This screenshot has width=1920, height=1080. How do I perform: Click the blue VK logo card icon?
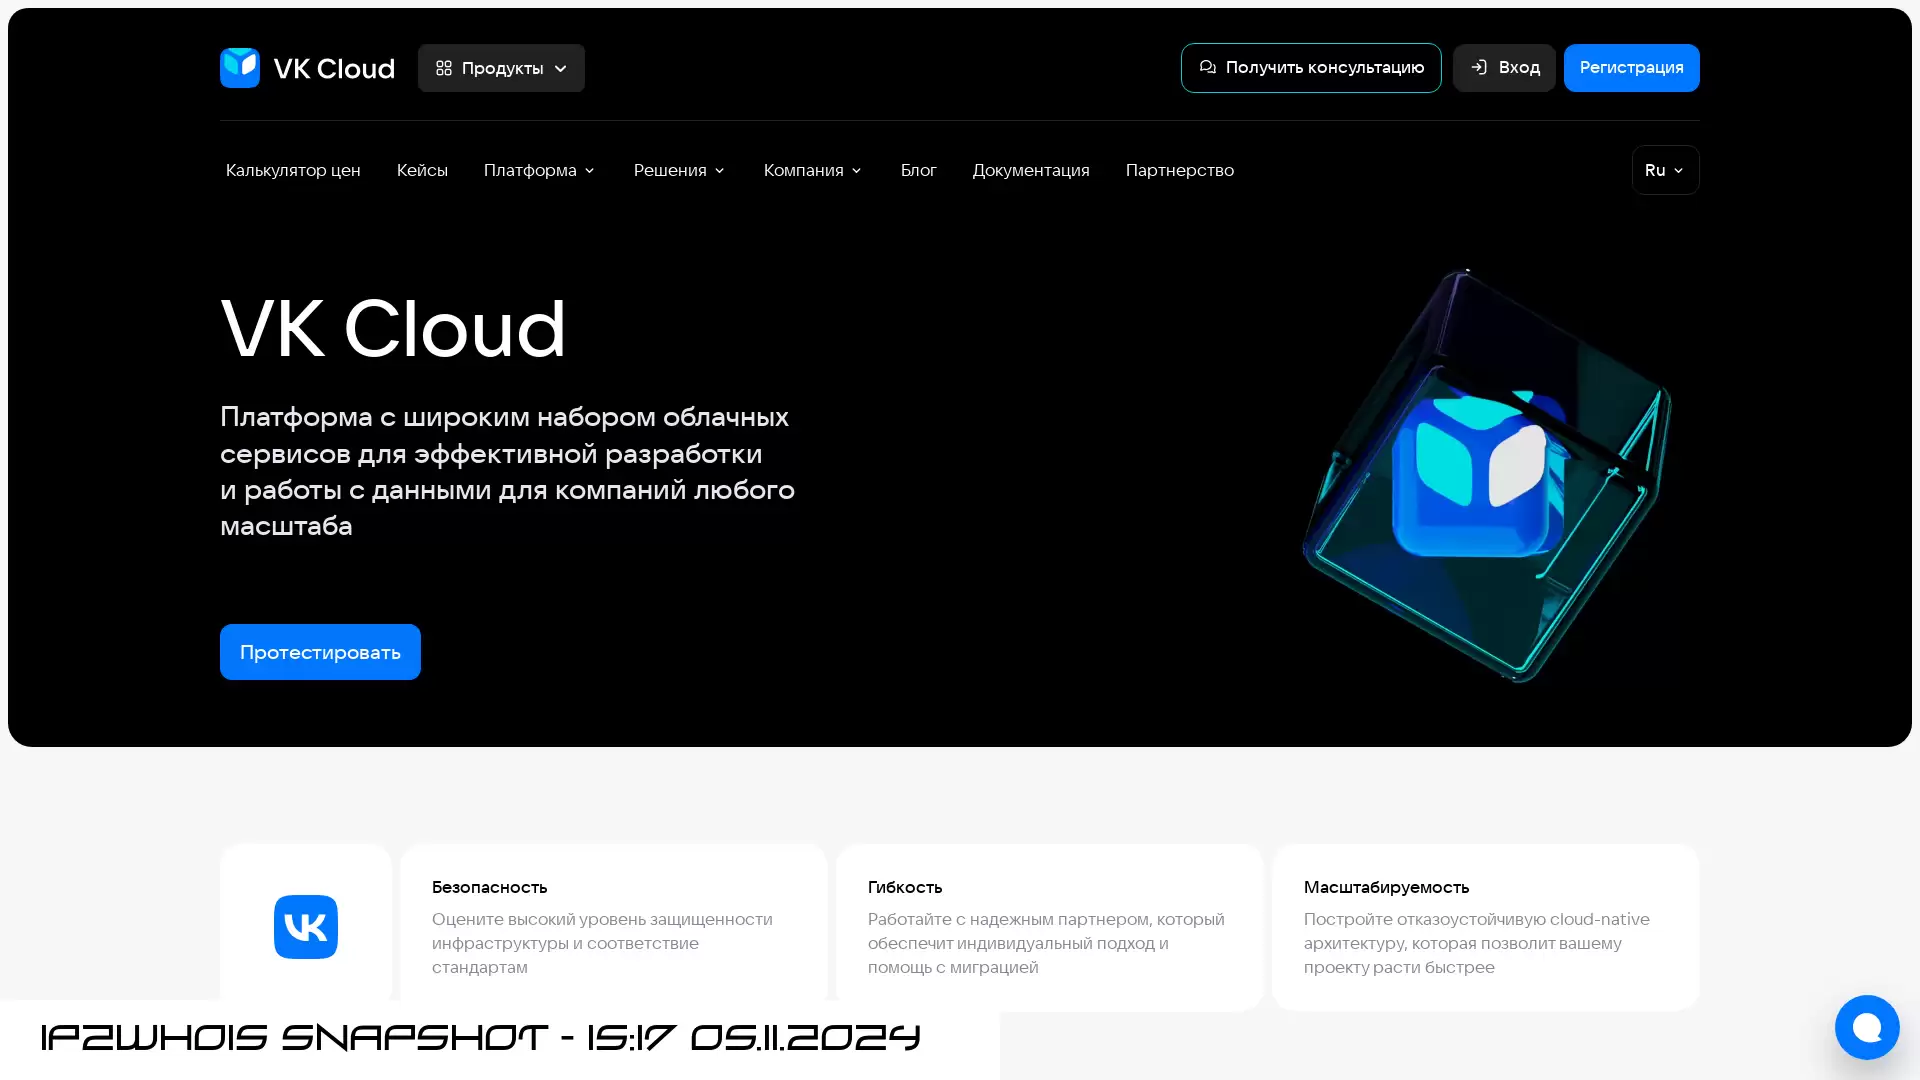coord(306,927)
